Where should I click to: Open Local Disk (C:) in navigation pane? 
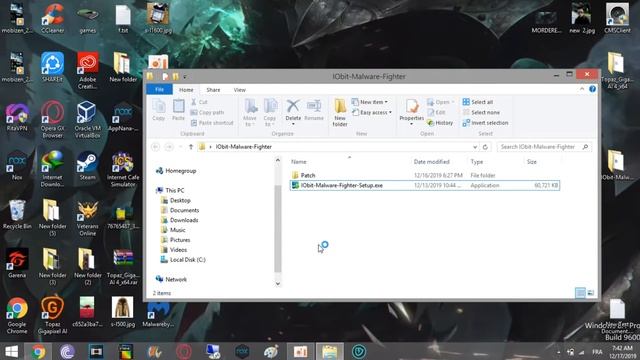click(x=183, y=260)
